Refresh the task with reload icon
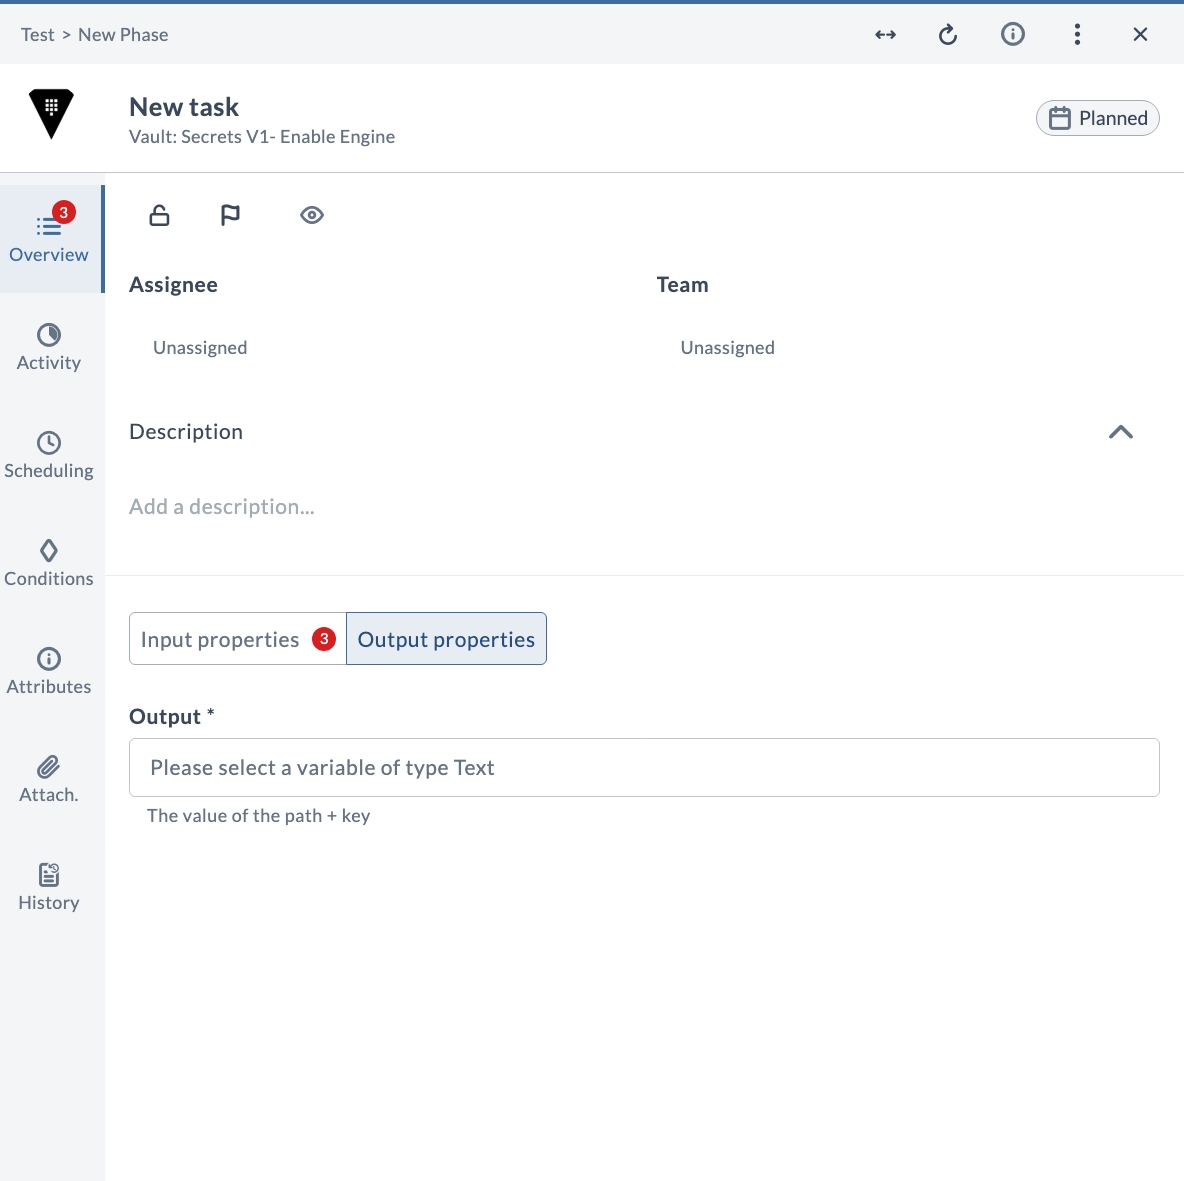1184x1181 pixels. coord(948,35)
